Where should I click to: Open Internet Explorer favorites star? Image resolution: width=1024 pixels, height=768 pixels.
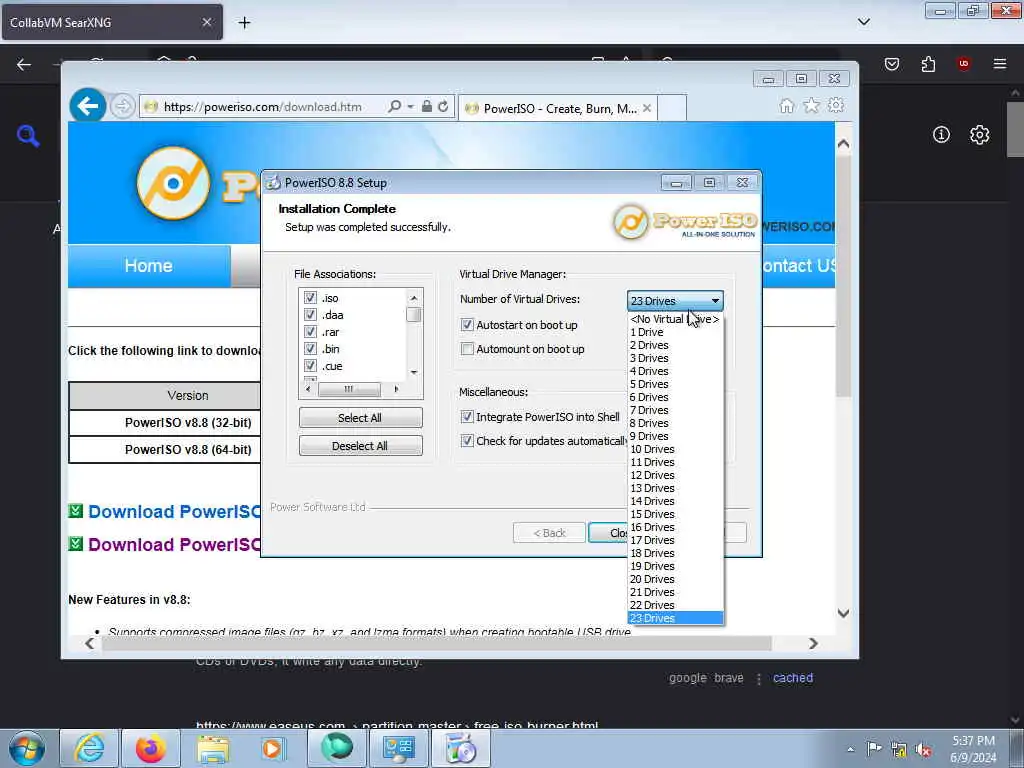point(811,106)
